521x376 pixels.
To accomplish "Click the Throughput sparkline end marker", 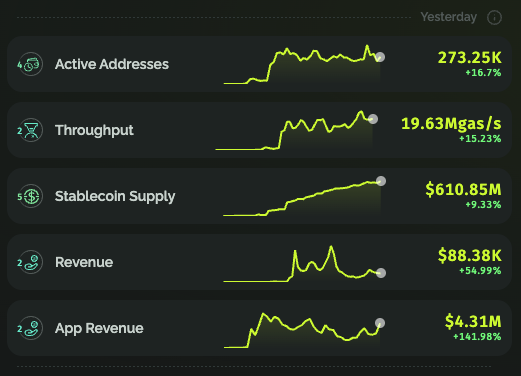I will 373,119.
